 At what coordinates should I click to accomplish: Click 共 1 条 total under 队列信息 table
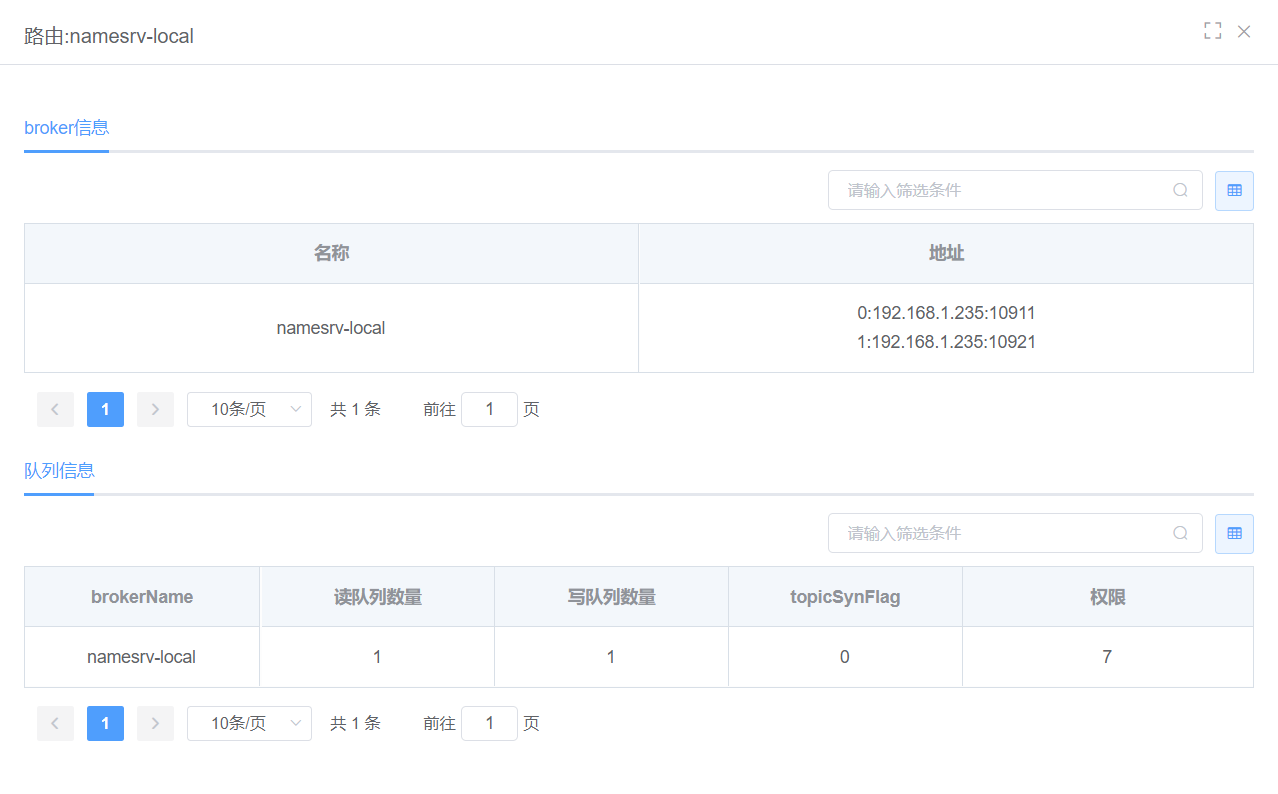click(355, 723)
